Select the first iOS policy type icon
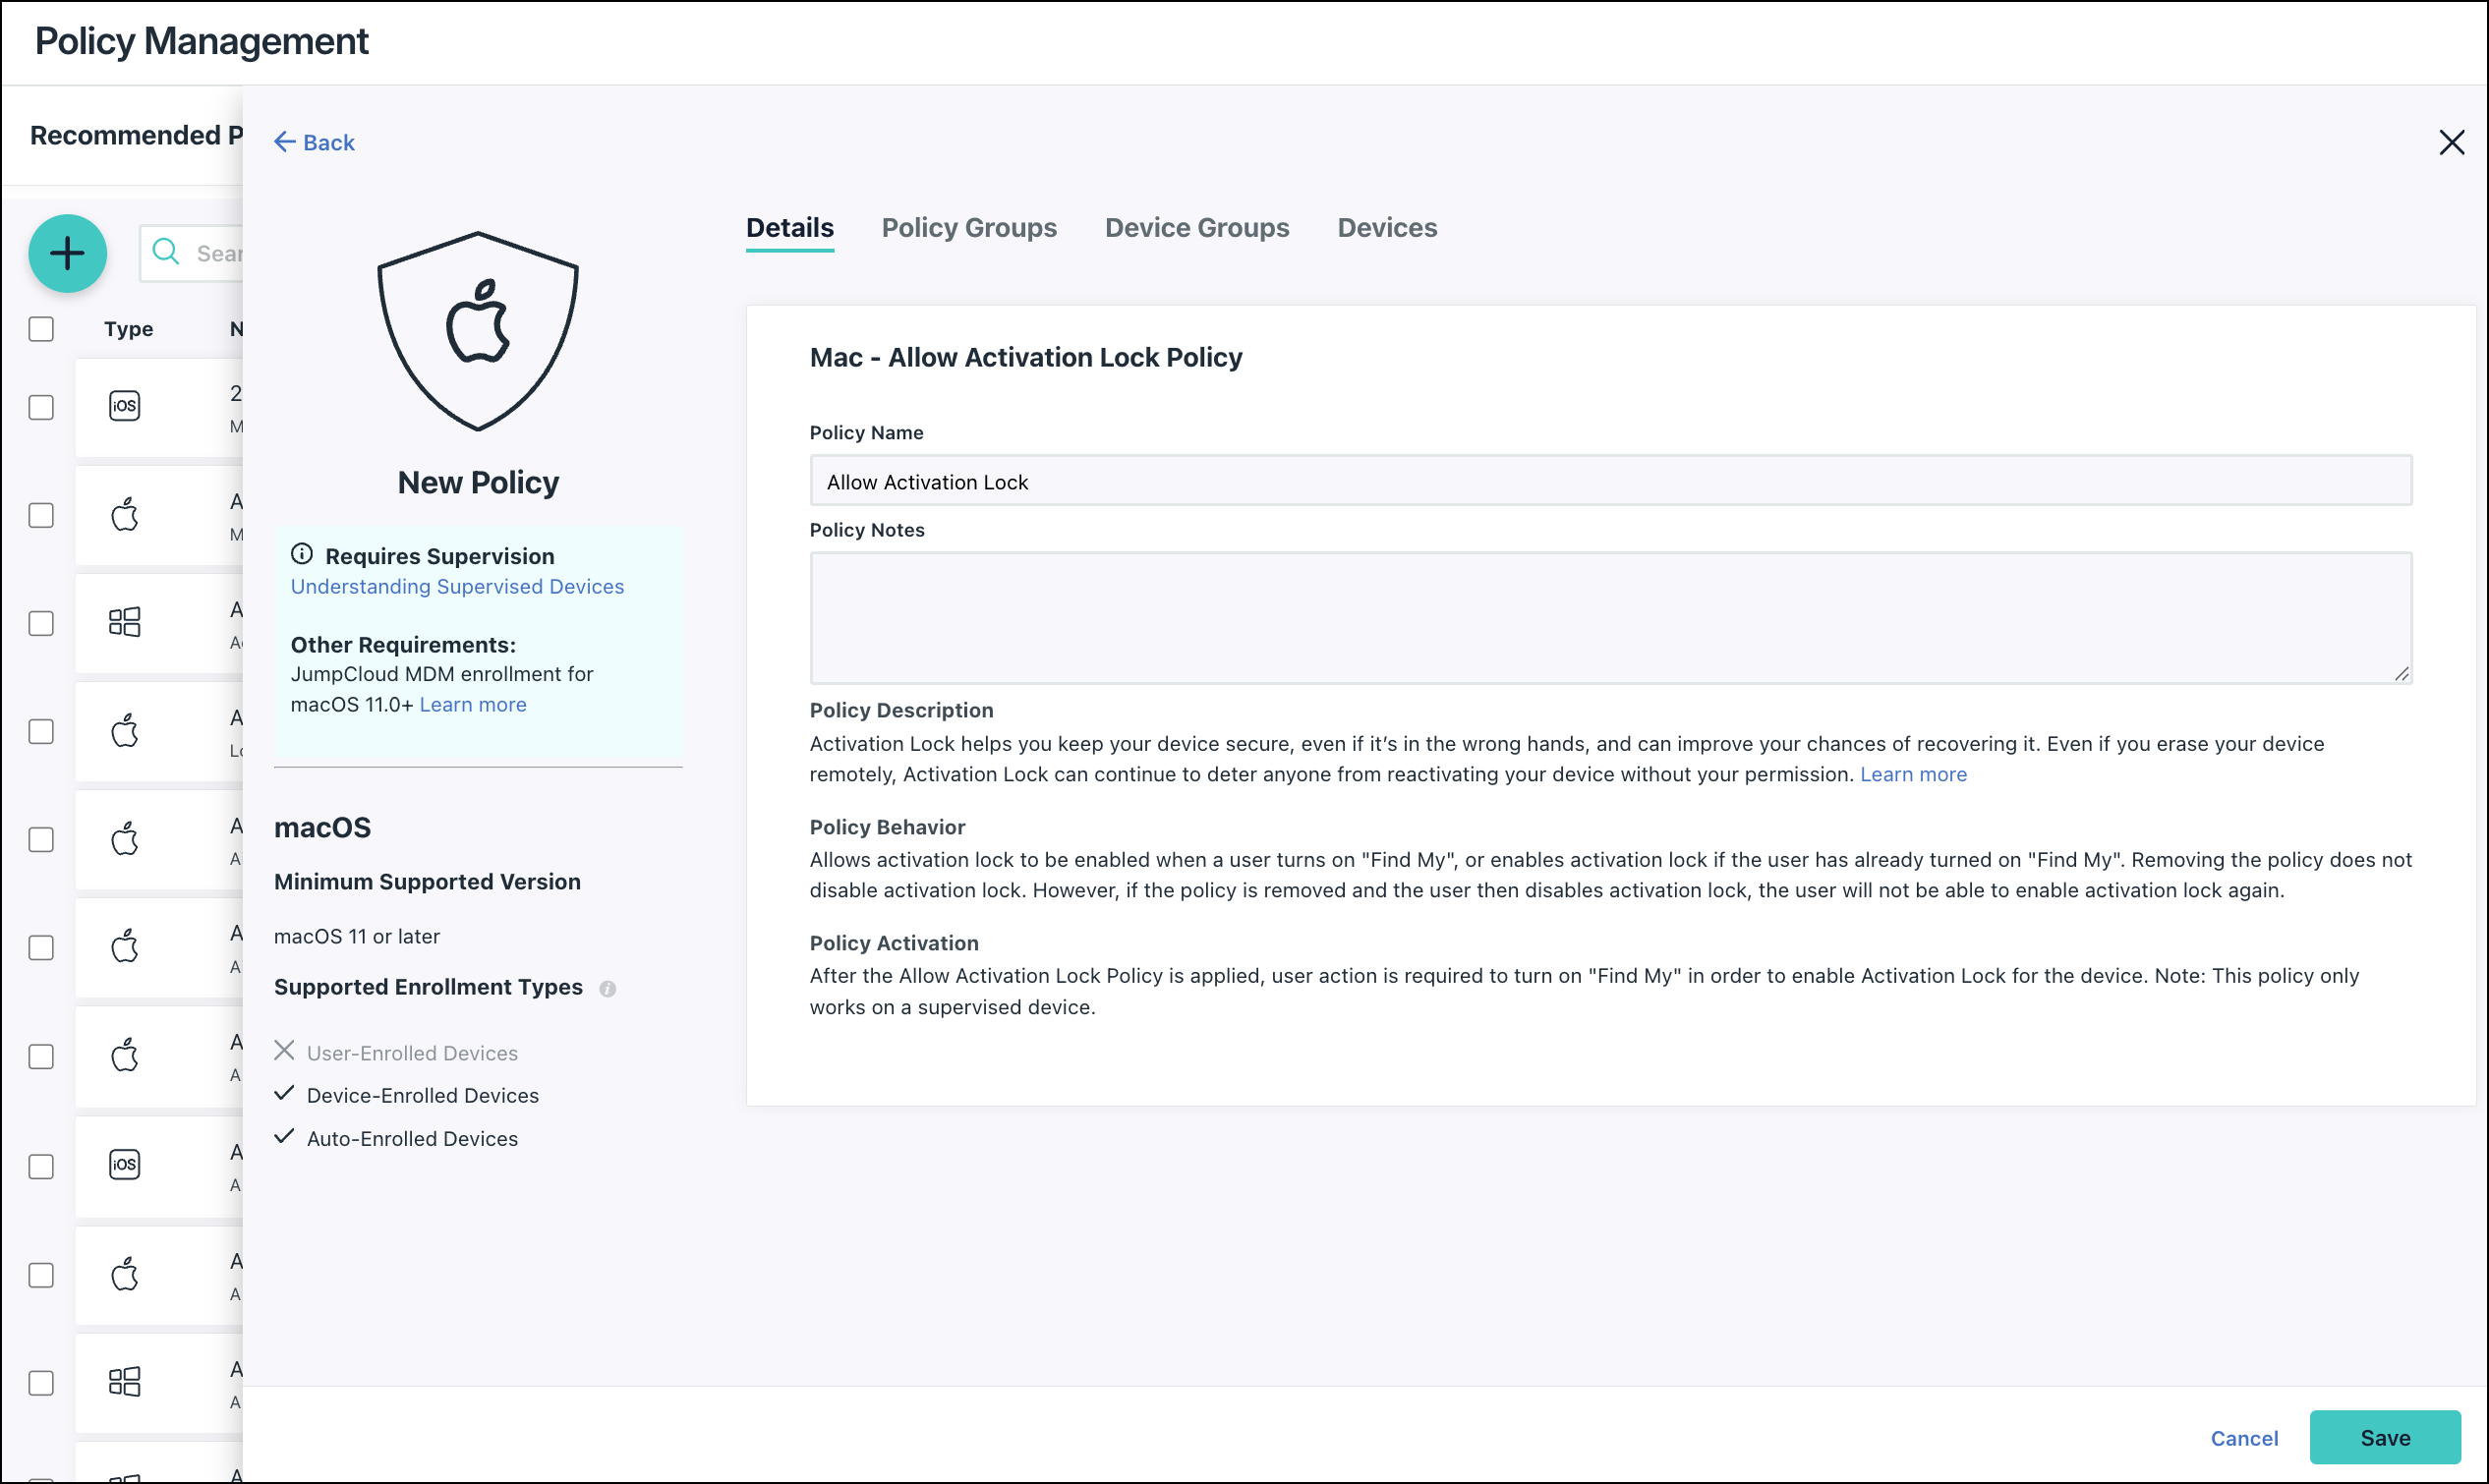 [x=124, y=405]
